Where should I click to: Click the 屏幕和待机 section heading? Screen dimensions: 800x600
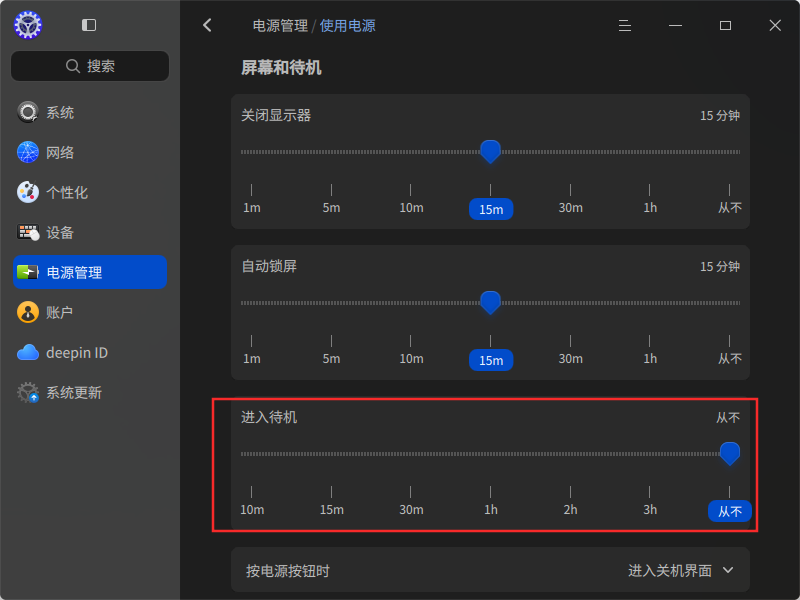point(281,67)
